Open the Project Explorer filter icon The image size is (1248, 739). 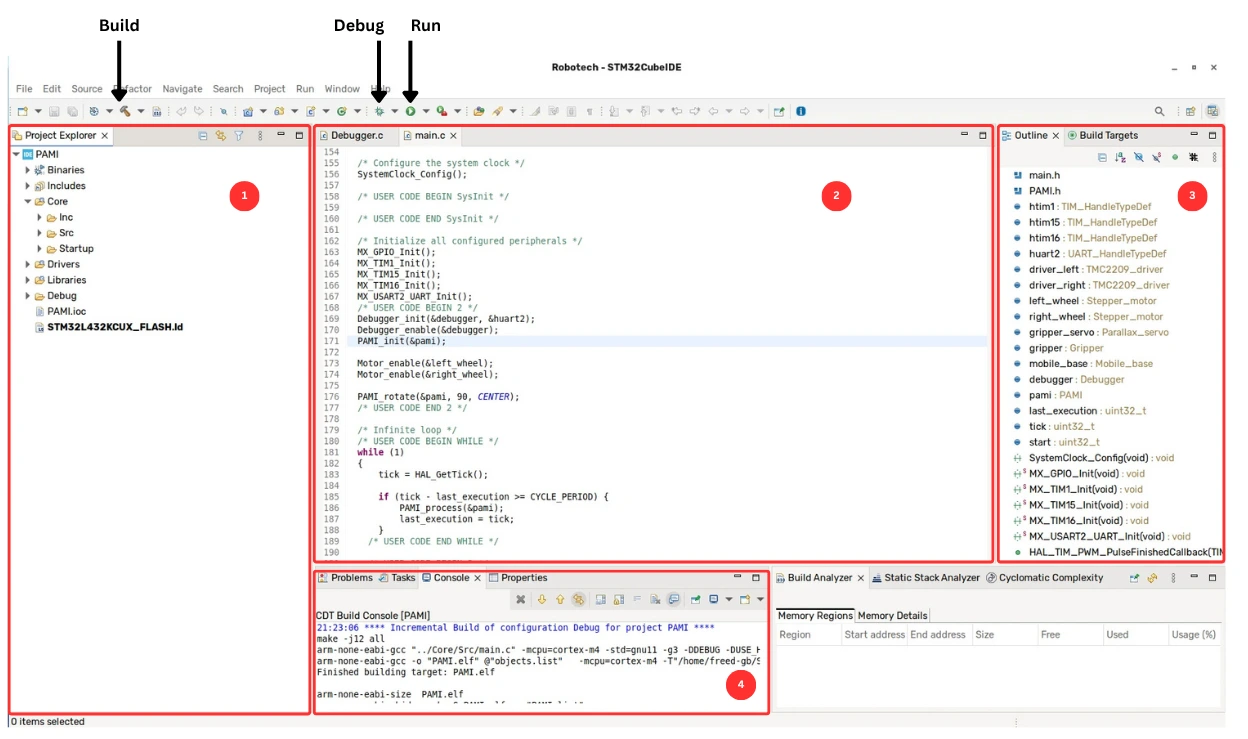[239, 135]
